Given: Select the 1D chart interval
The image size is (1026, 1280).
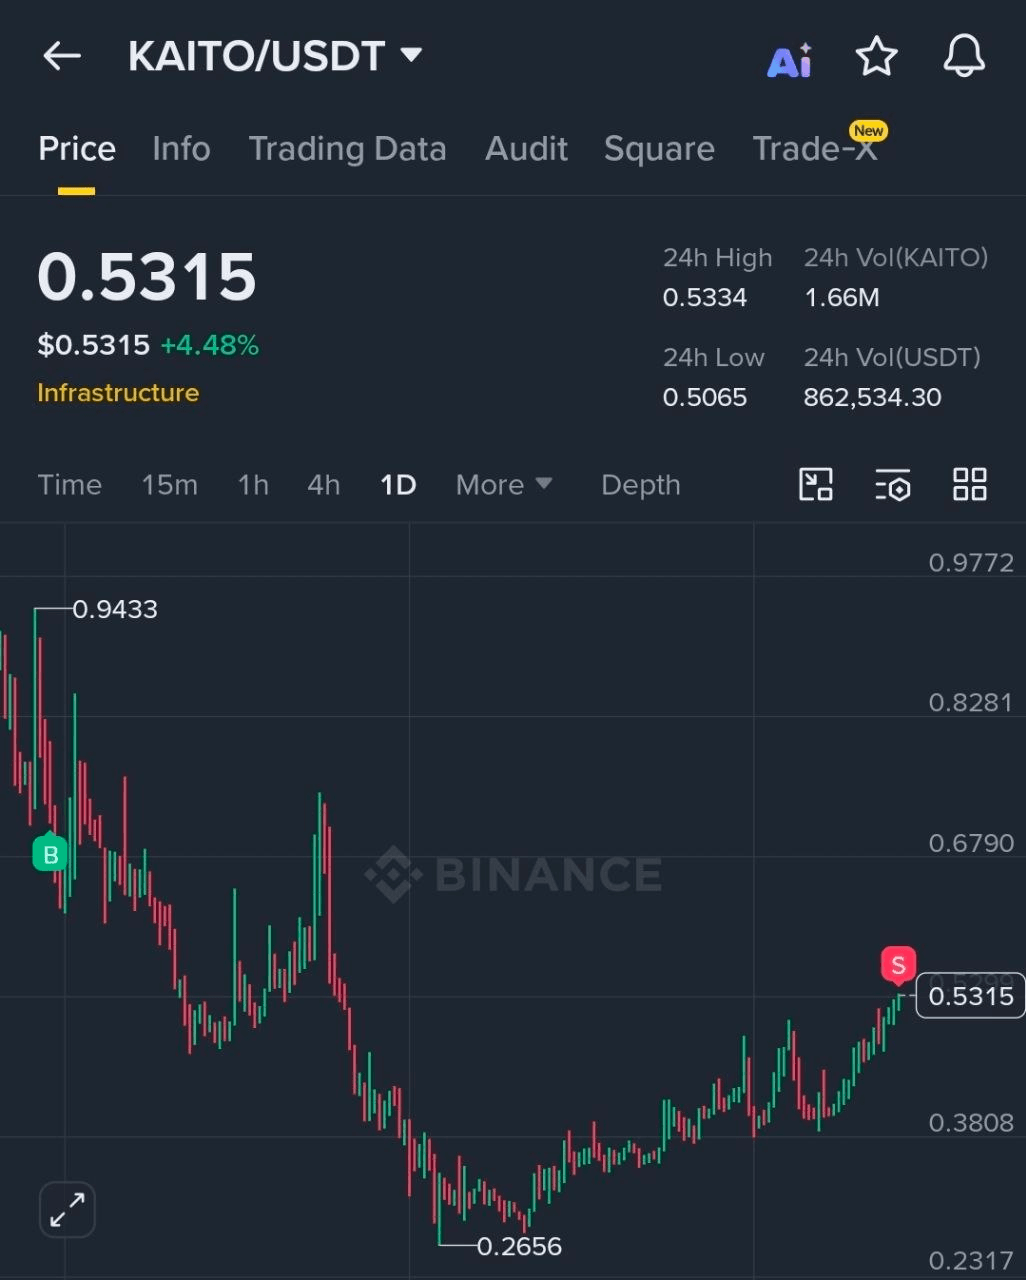Looking at the screenshot, I should [398, 485].
